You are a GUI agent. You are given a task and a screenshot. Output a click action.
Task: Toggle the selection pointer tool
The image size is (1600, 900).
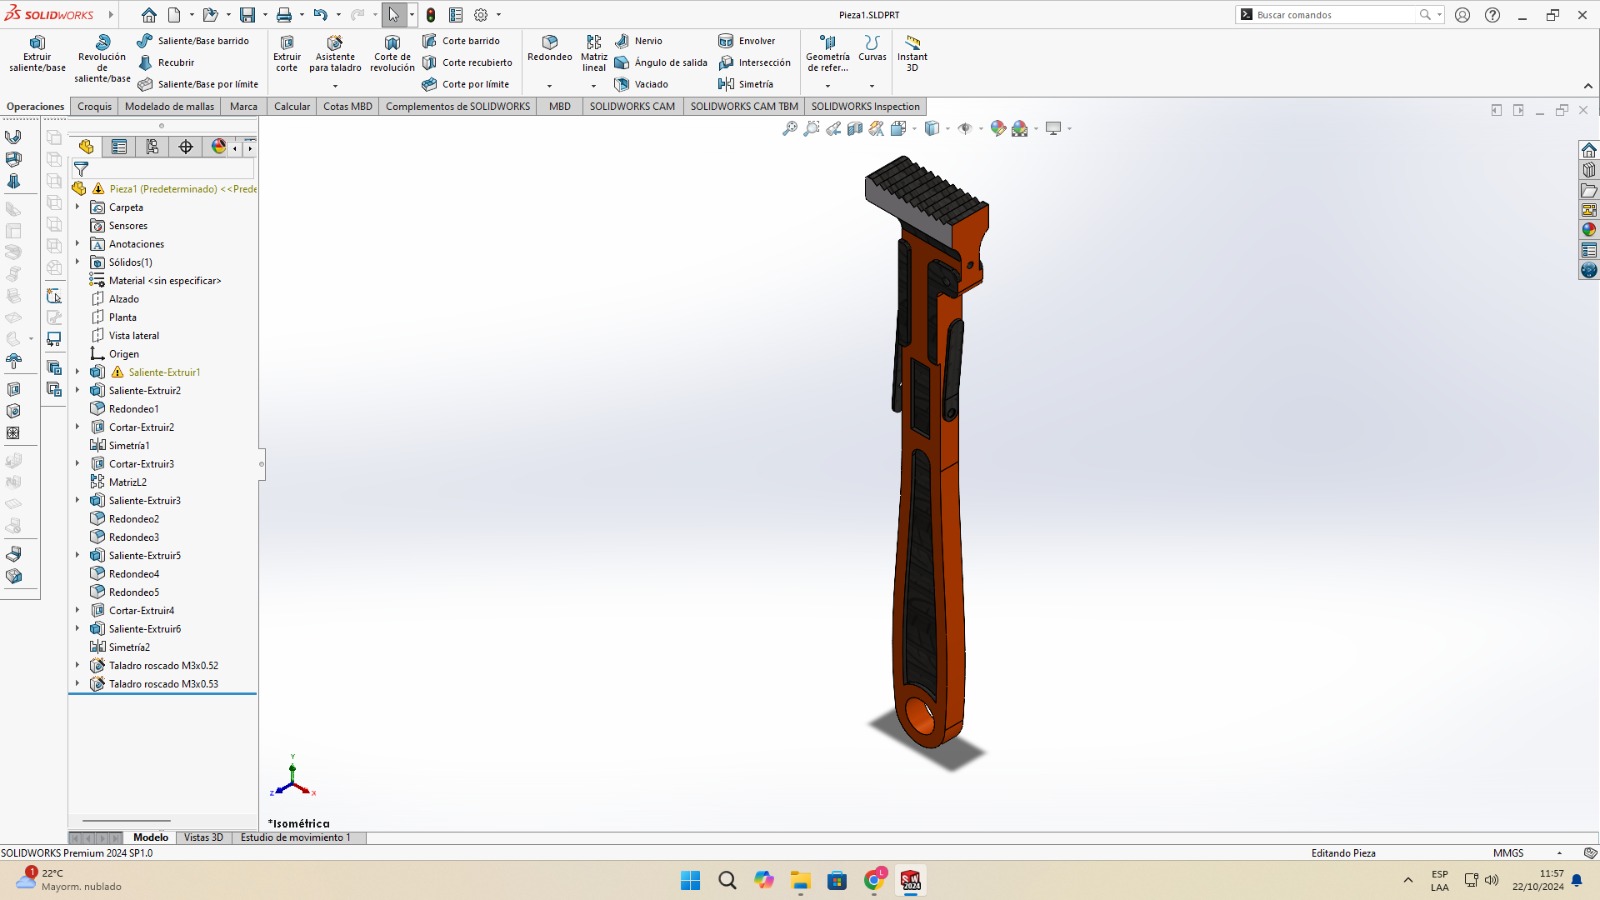click(394, 15)
